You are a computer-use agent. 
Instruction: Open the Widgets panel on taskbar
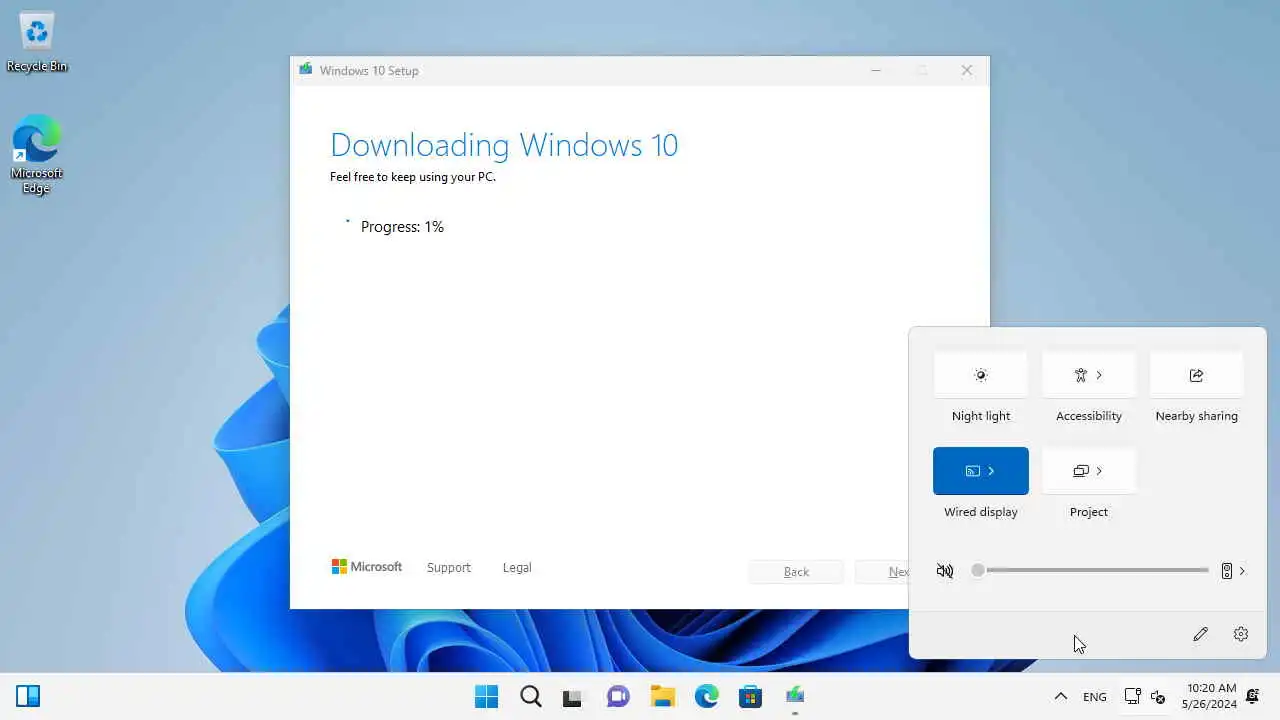point(28,696)
